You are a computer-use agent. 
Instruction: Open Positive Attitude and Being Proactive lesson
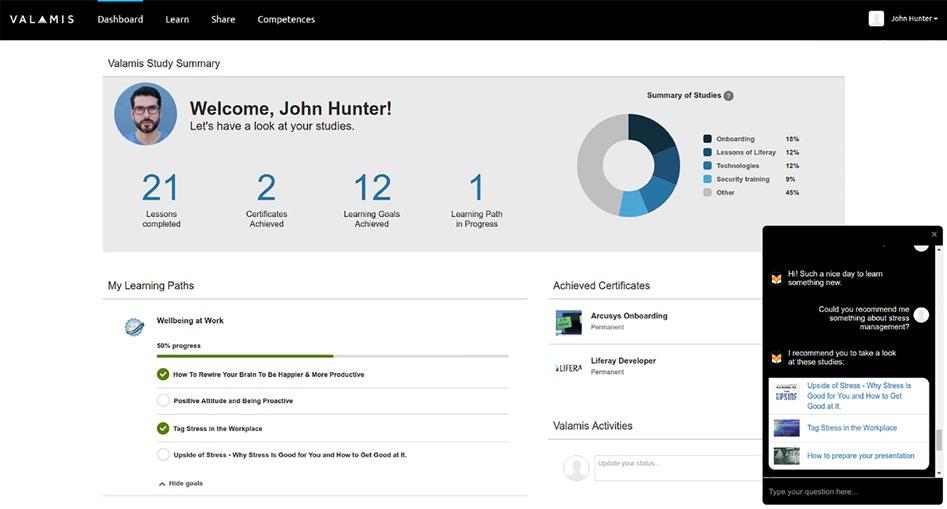tap(233, 401)
